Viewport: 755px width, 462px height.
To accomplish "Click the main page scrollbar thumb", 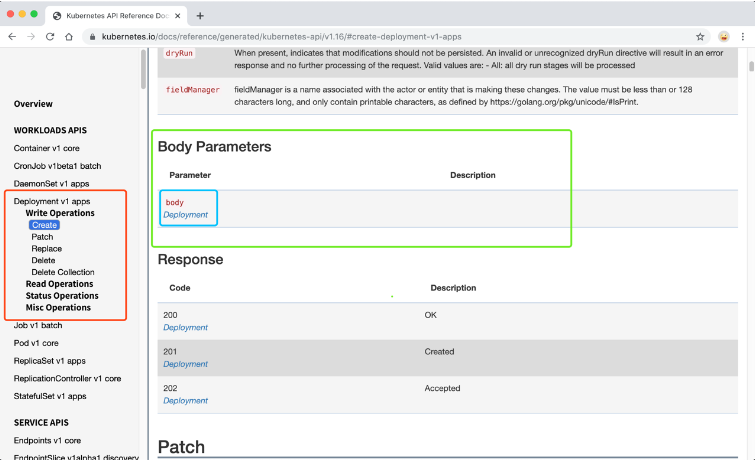I will (751, 66).
